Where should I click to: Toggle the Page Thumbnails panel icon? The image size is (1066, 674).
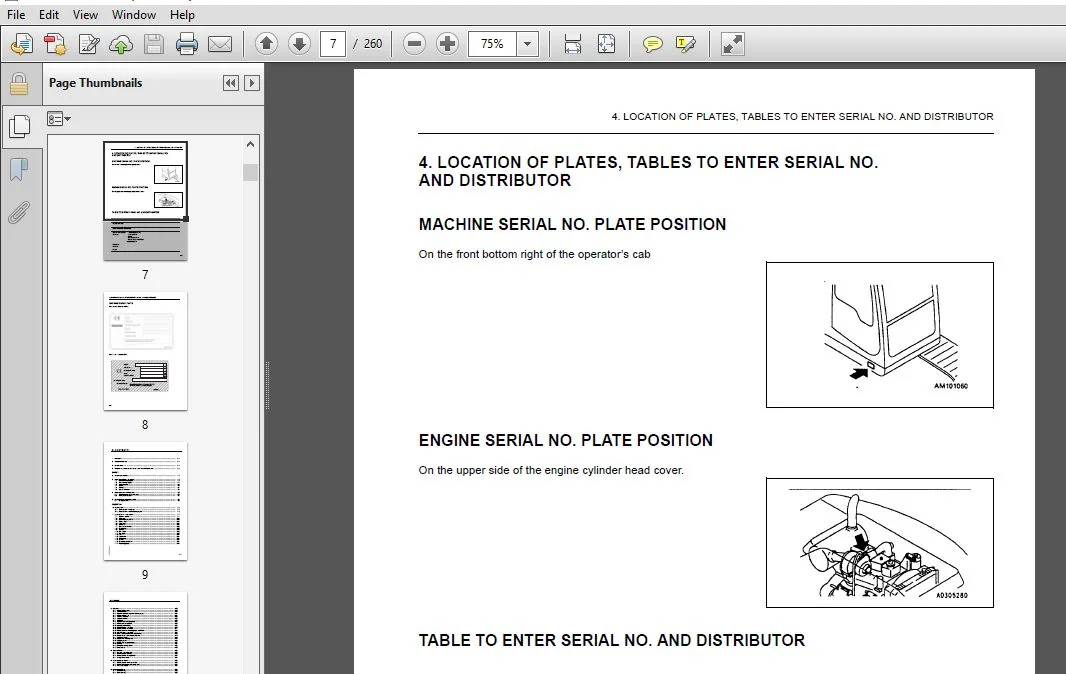20,127
